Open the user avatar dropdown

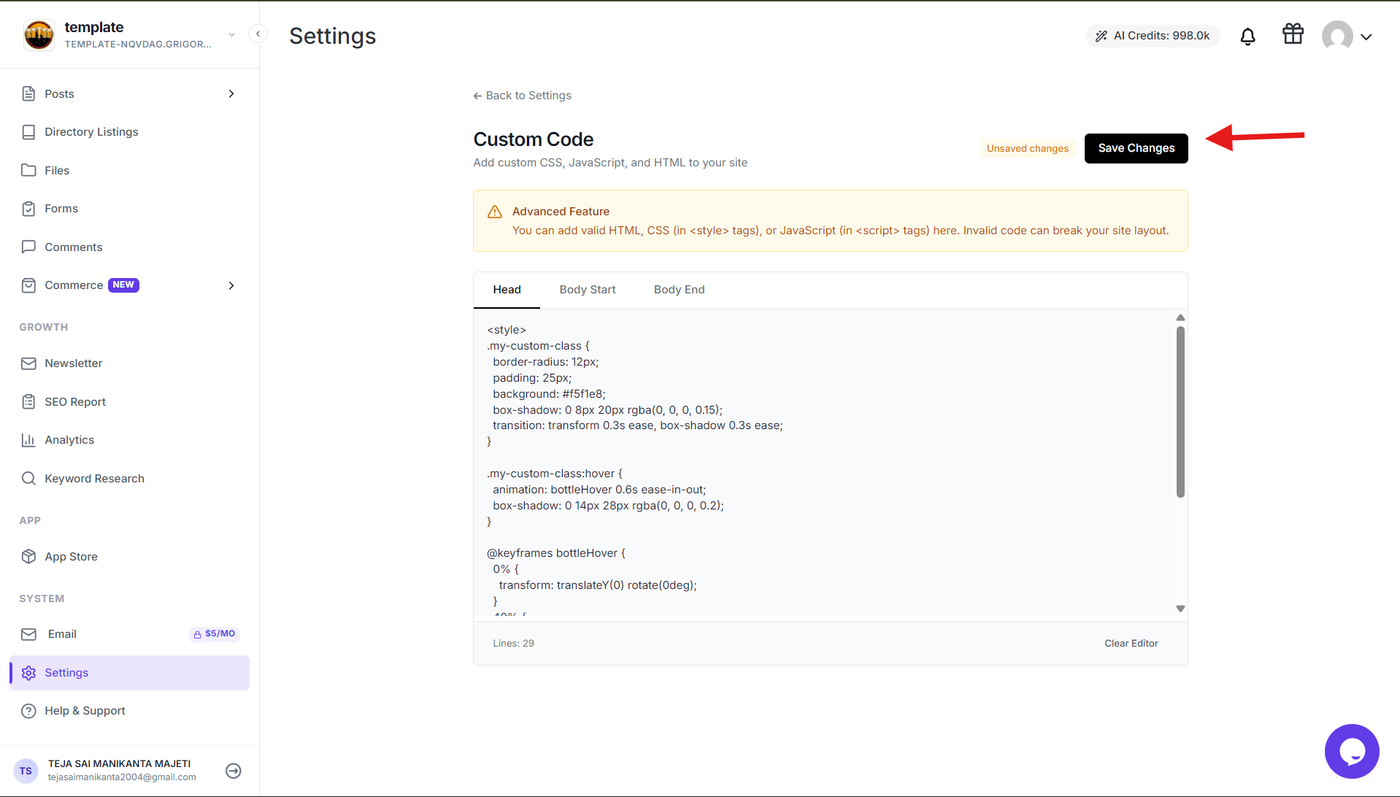click(1347, 37)
